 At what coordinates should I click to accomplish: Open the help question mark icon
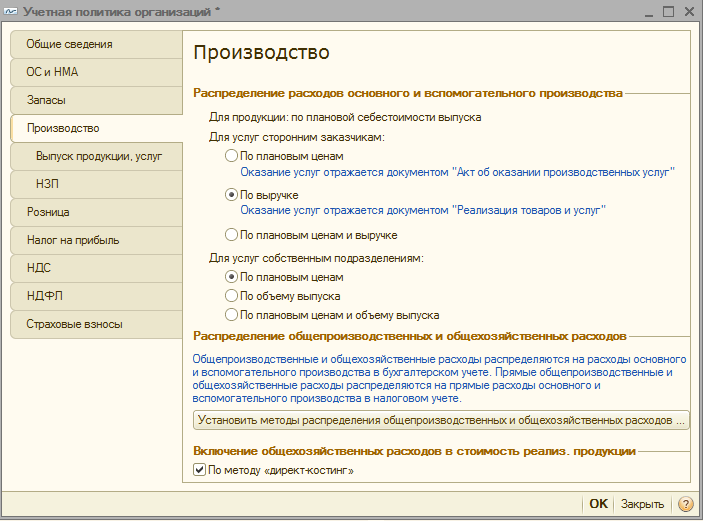(x=686, y=504)
